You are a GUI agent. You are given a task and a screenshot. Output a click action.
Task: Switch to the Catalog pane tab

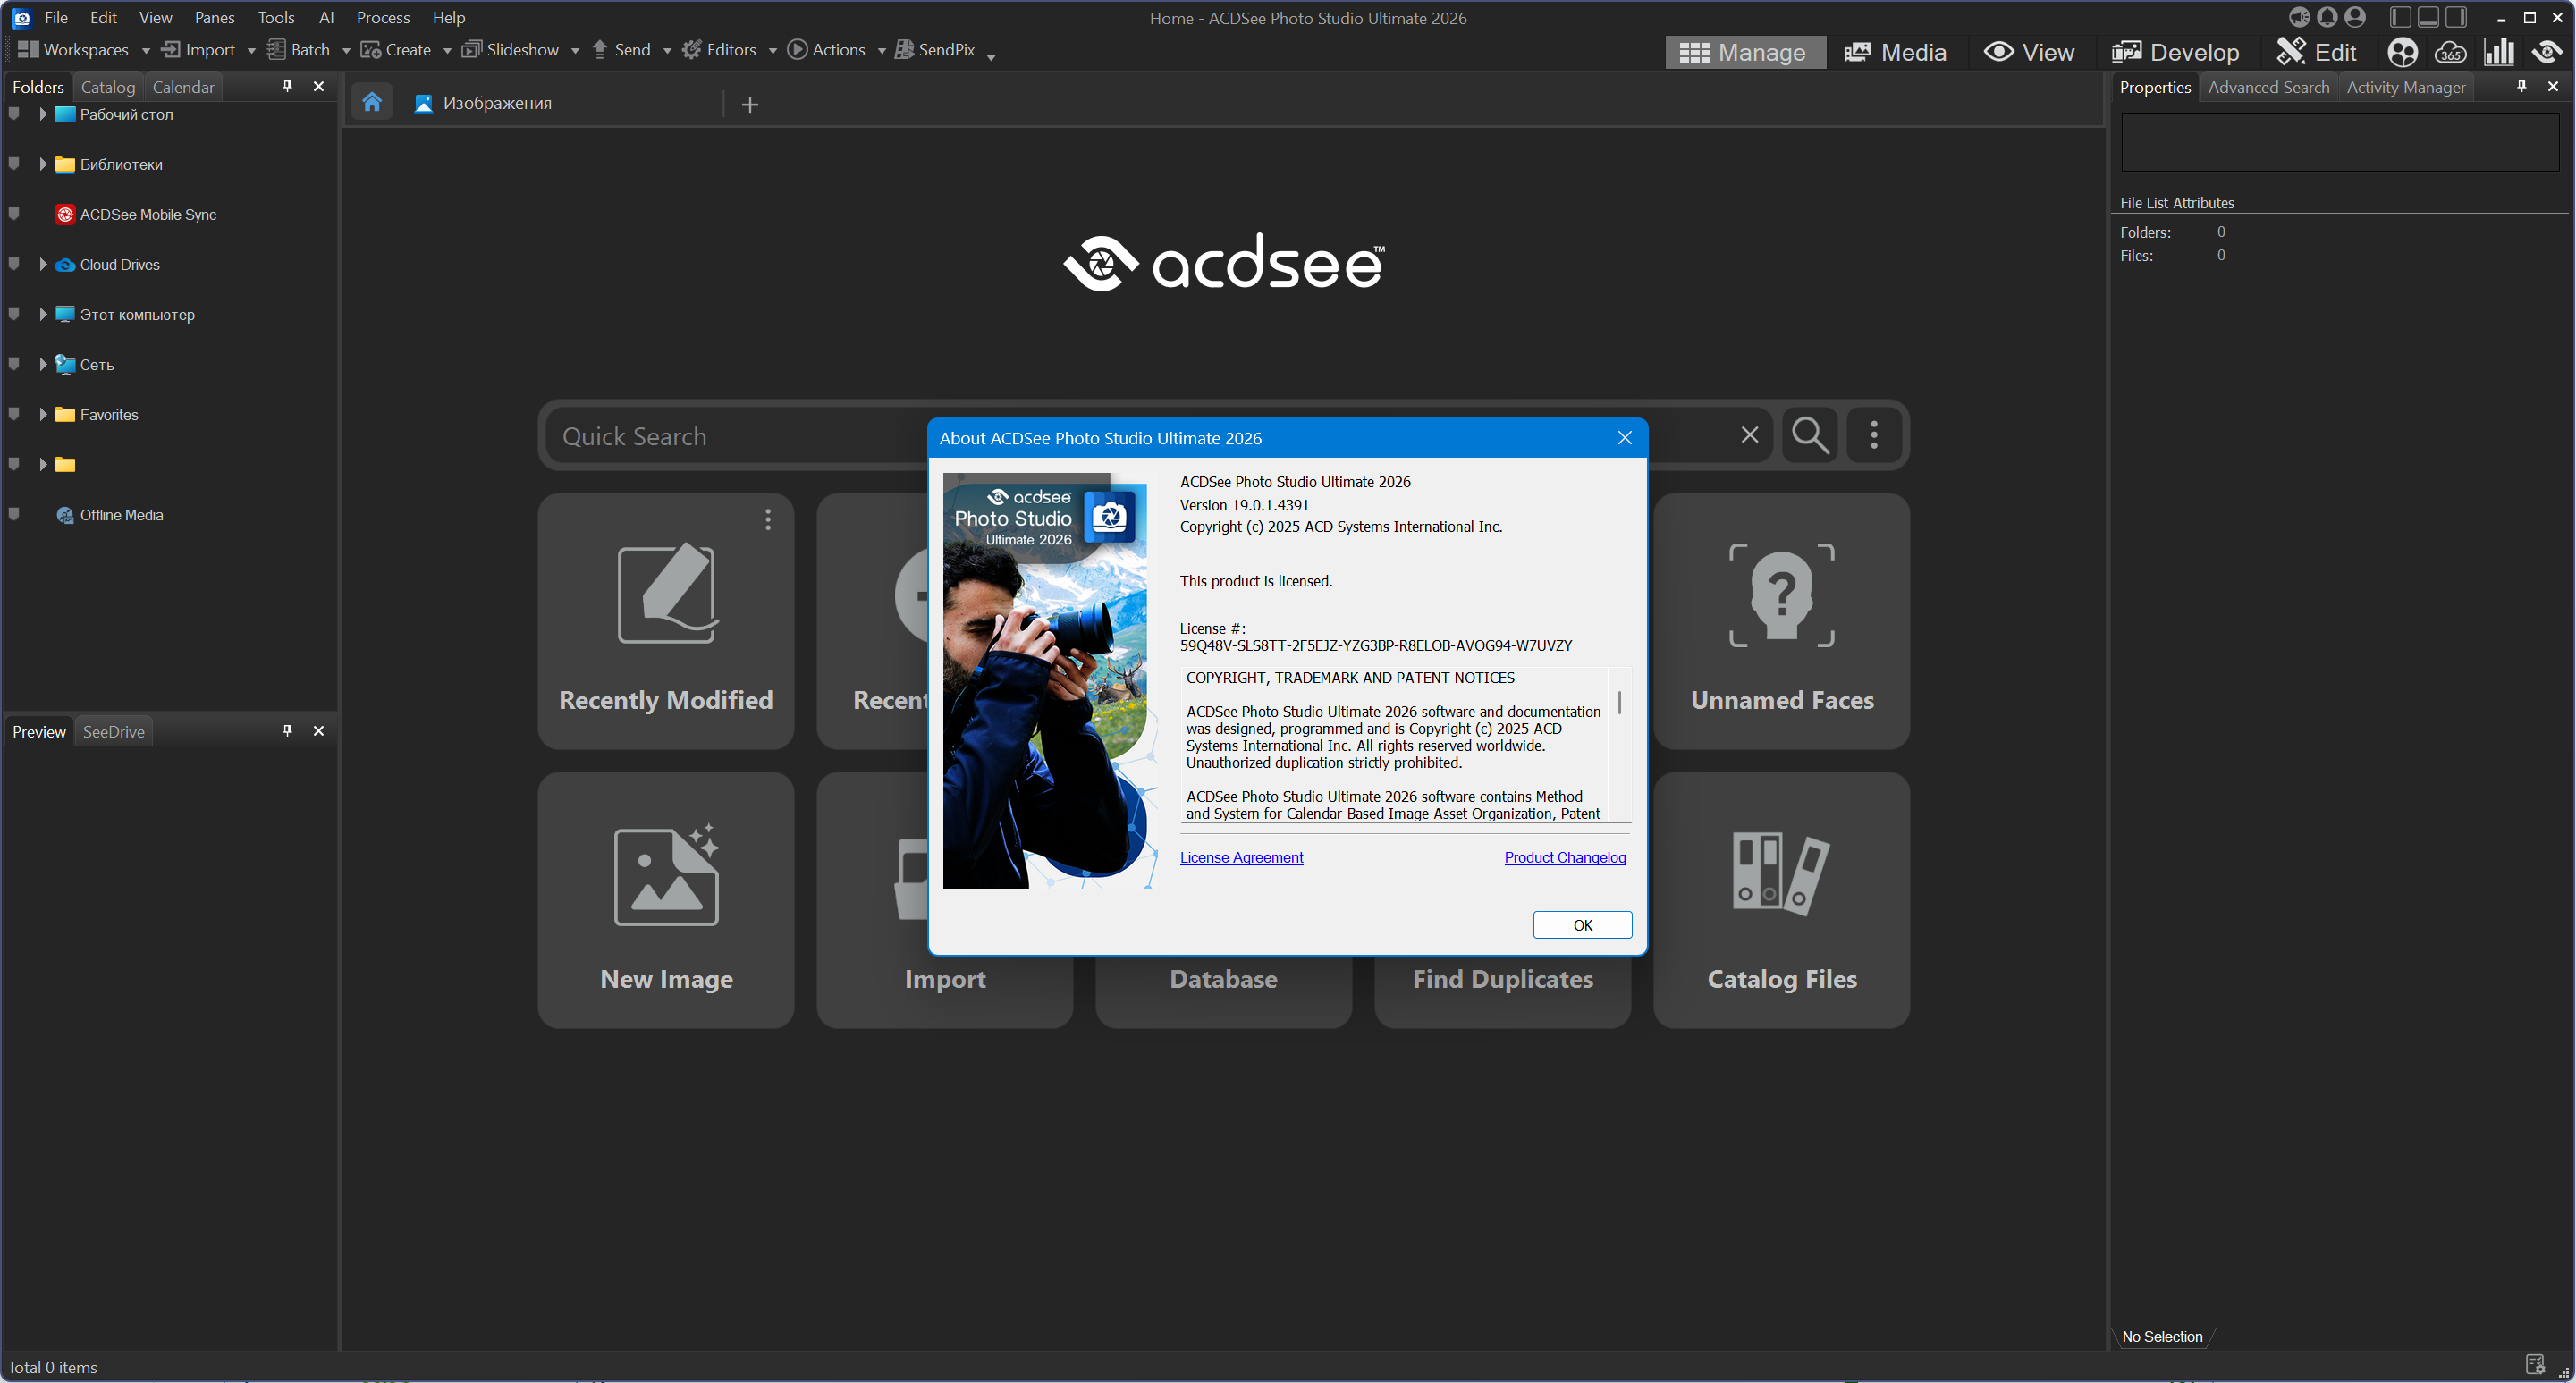click(107, 87)
